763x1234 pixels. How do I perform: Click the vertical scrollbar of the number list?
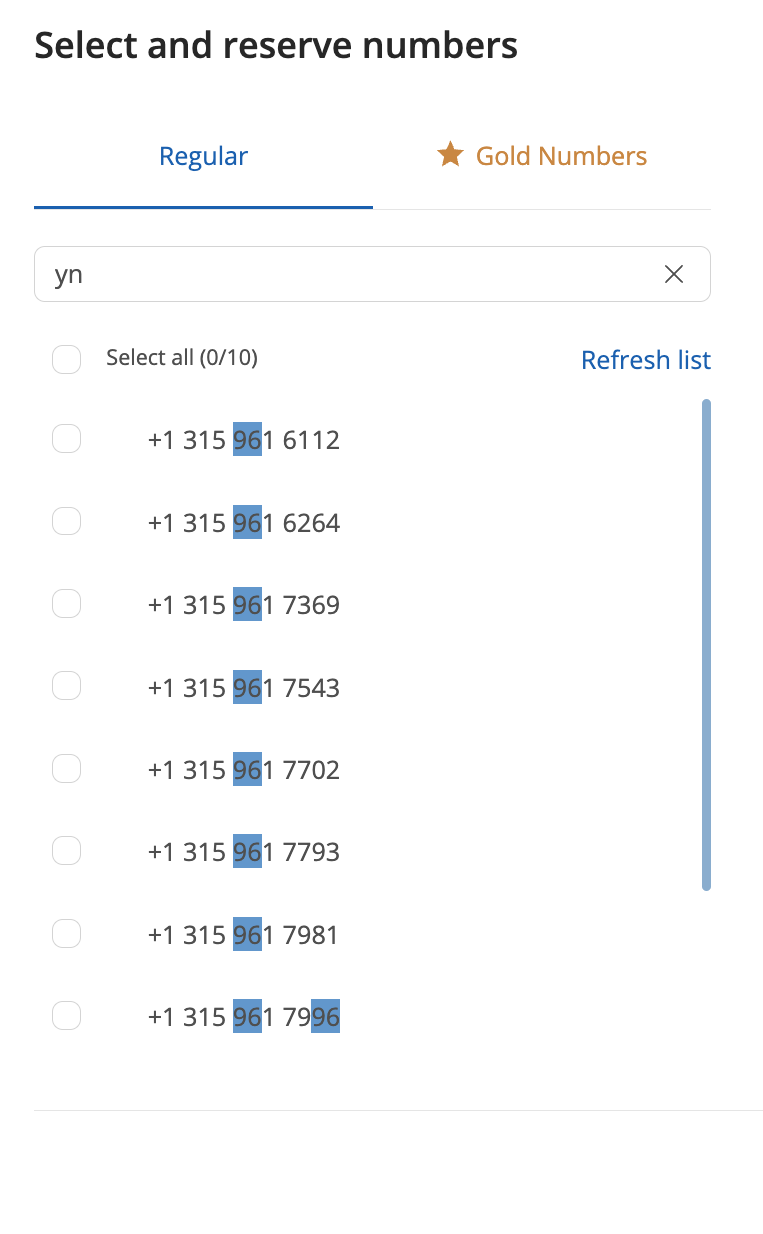(x=706, y=645)
